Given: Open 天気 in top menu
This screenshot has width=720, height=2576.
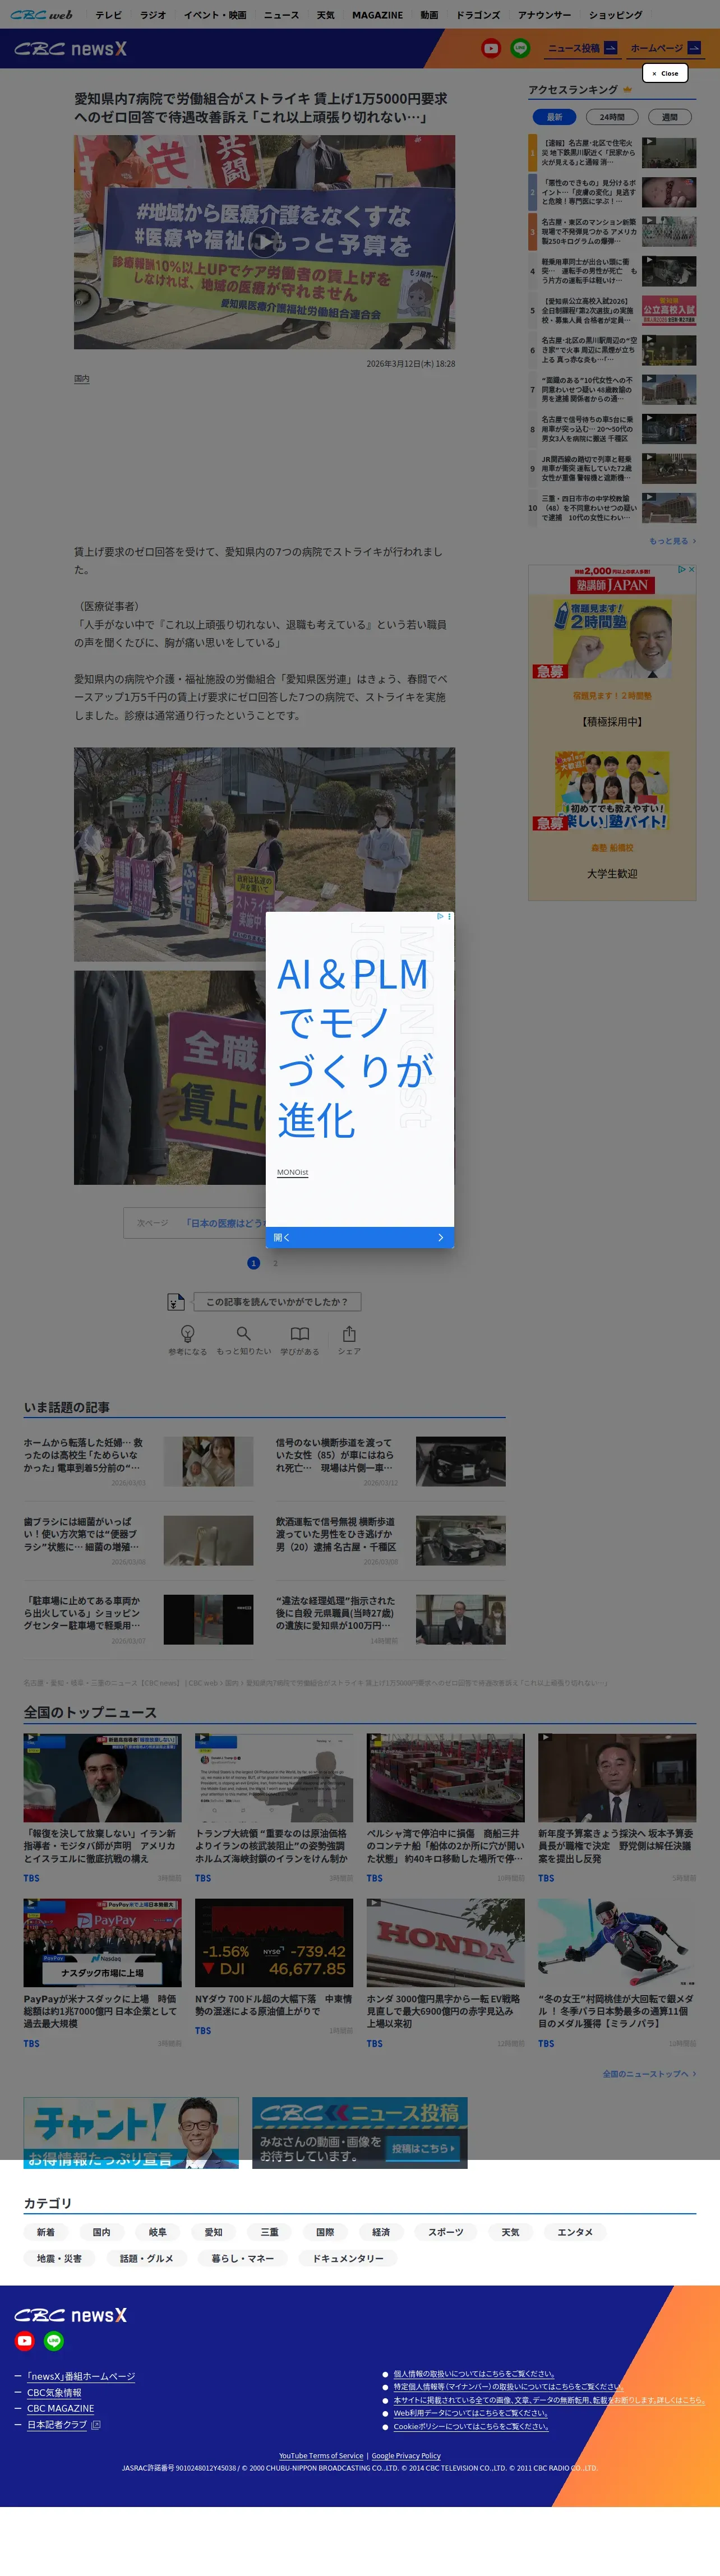Looking at the screenshot, I should (326, 15).
